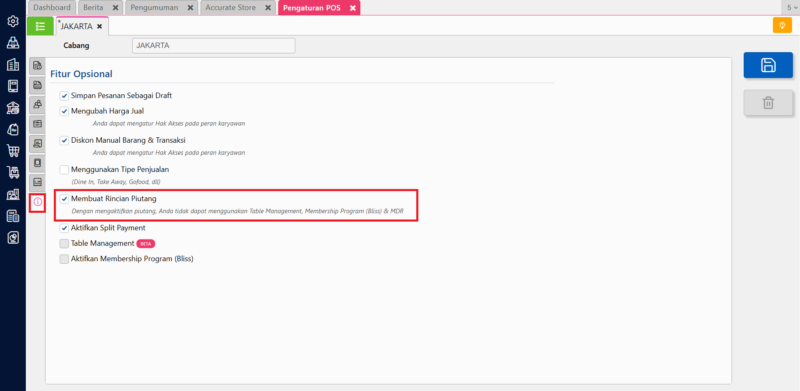
Task: Click the Cabang label
Action: click(76, 45)
